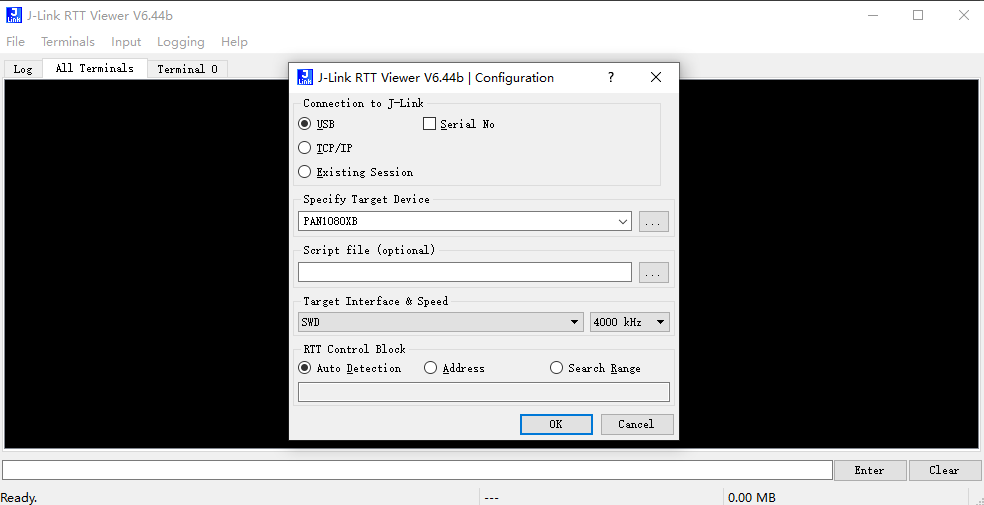The width and height of the screenshot is (984, 505).
Task: Expand the target device PAN1080XB combo box
Action: (x=623, y=221)
